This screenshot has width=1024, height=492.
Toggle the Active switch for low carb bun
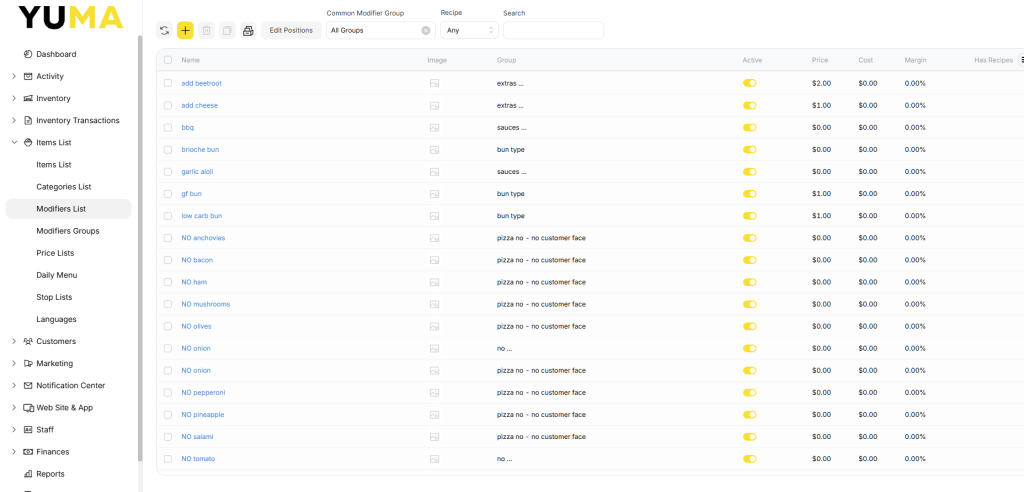click(749, 216)
